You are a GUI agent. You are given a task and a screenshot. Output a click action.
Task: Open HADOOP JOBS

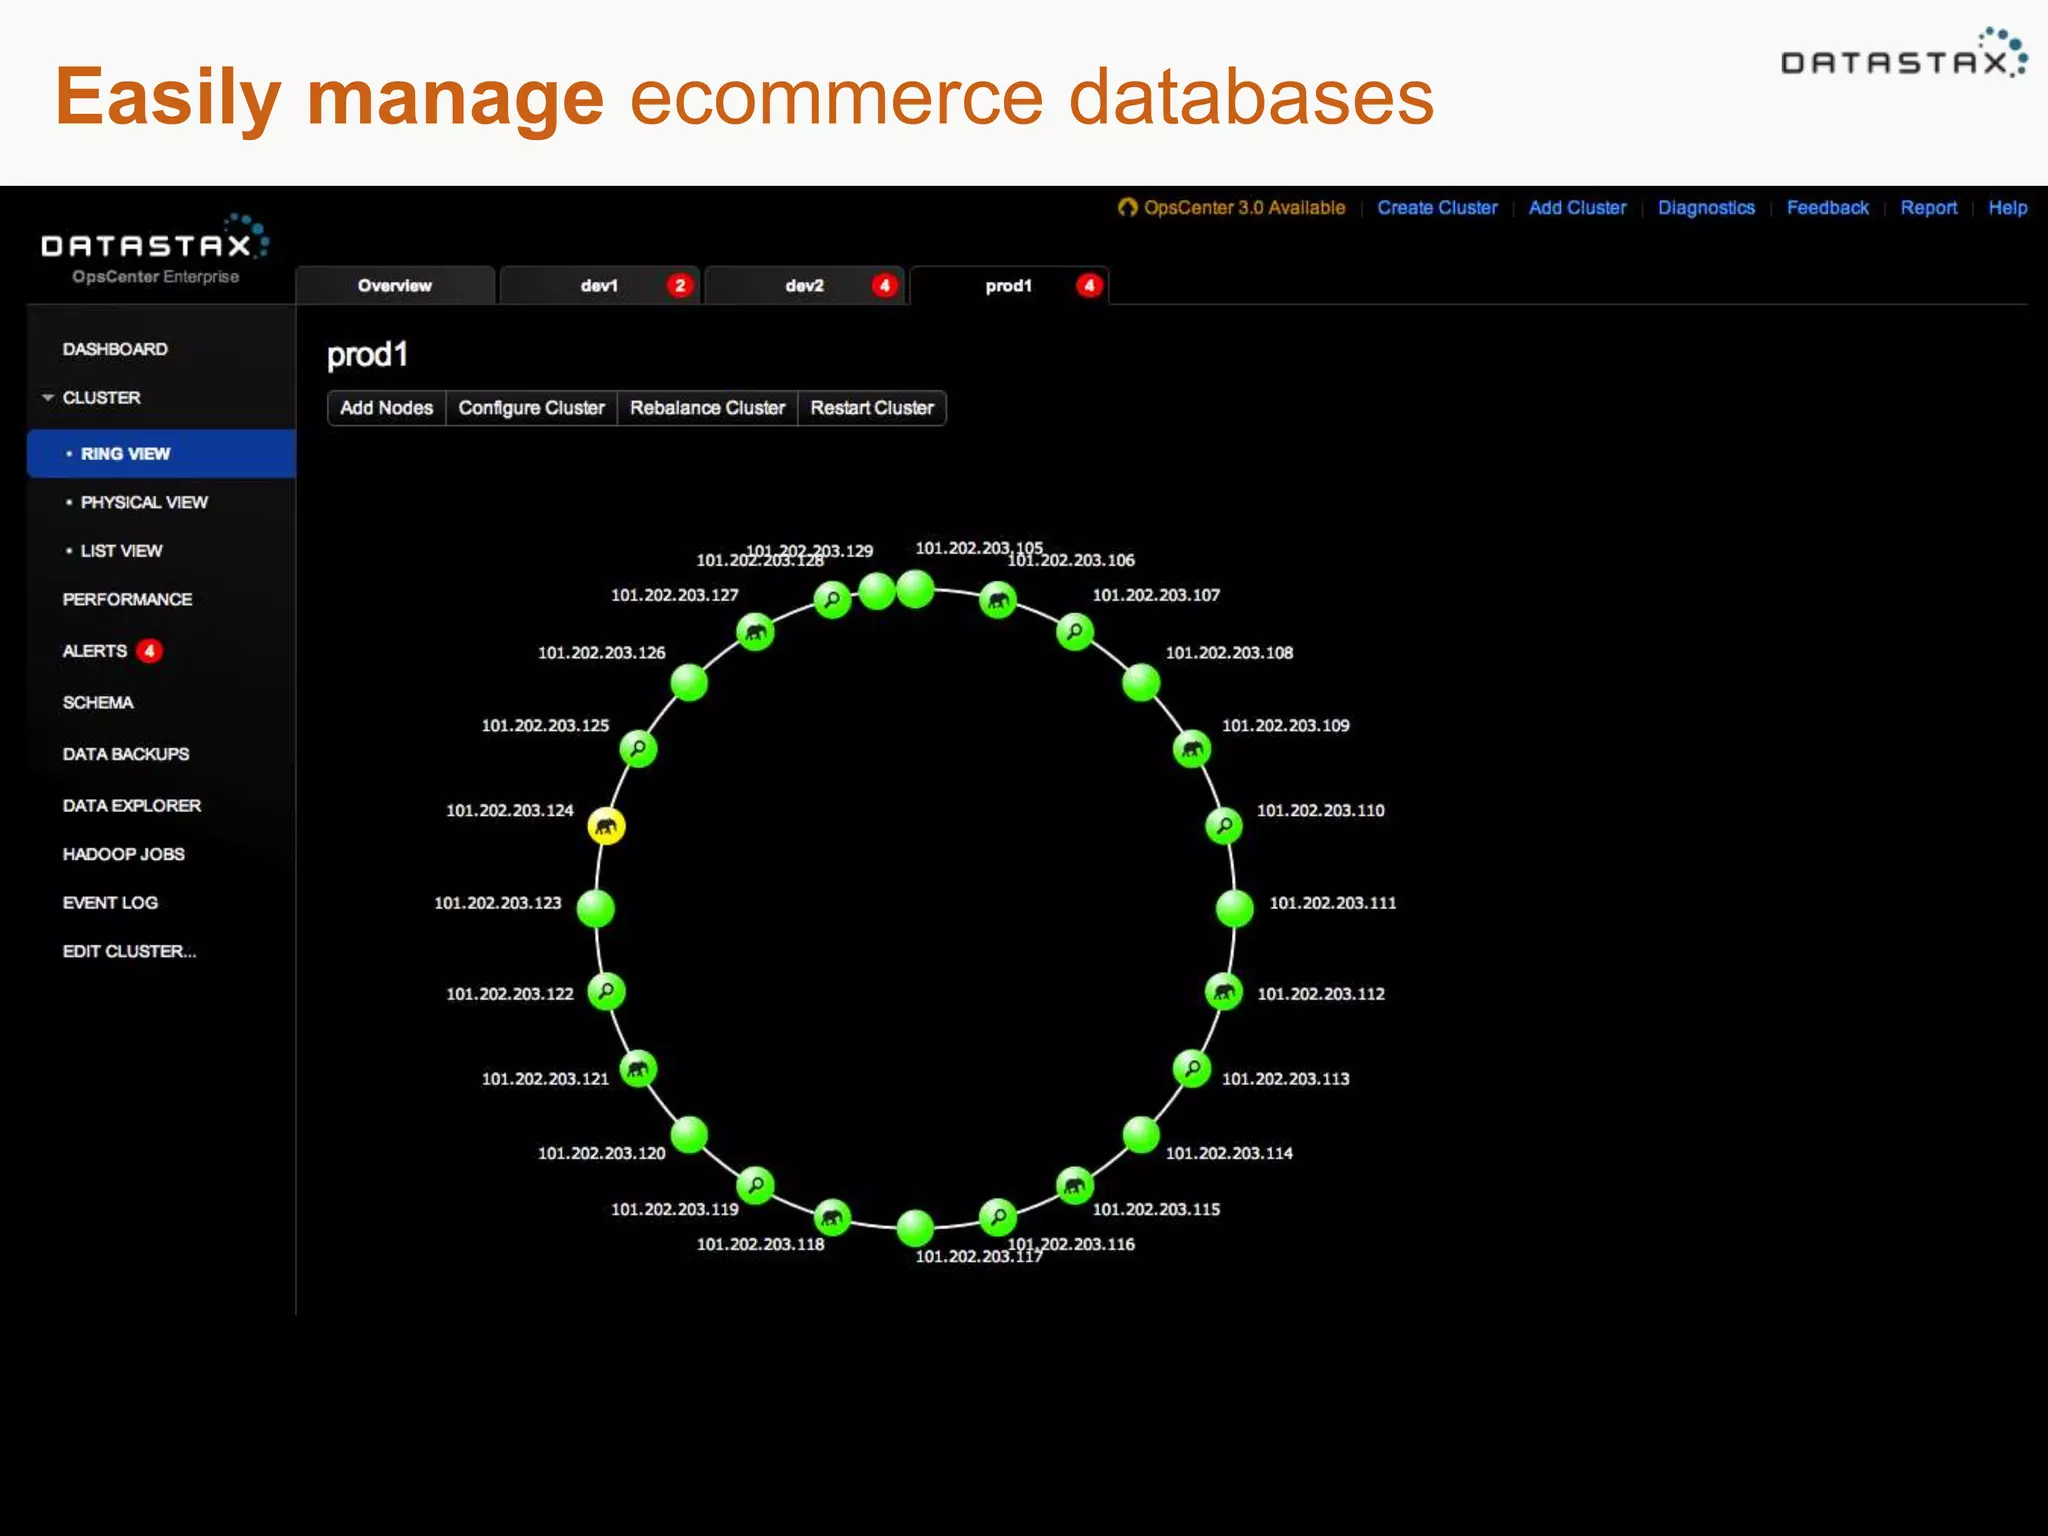tap(124, 854)
